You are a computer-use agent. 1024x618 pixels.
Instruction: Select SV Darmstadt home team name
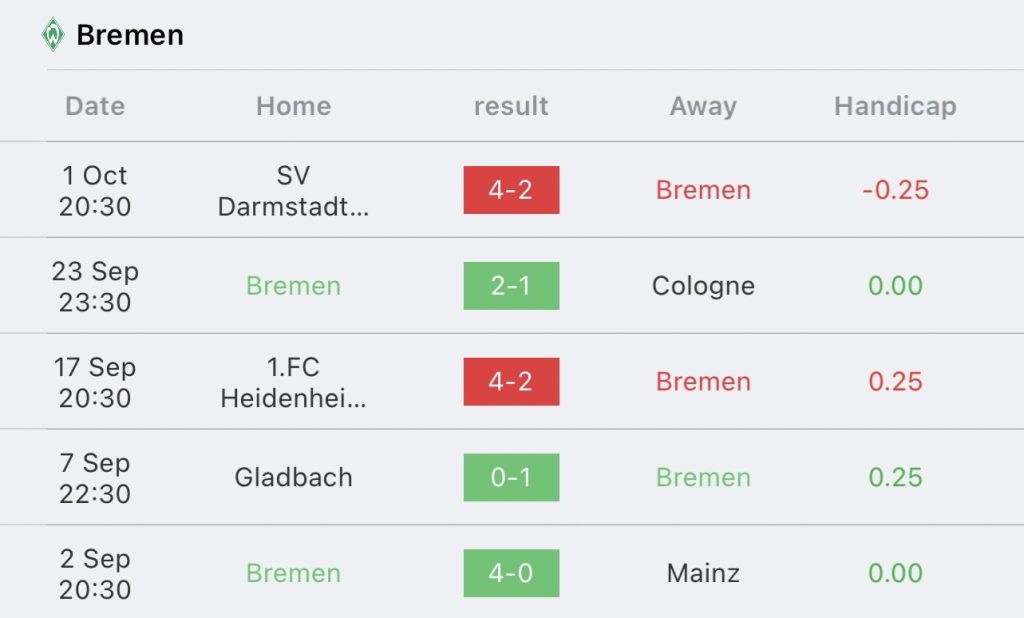click(x=293, y=190)
